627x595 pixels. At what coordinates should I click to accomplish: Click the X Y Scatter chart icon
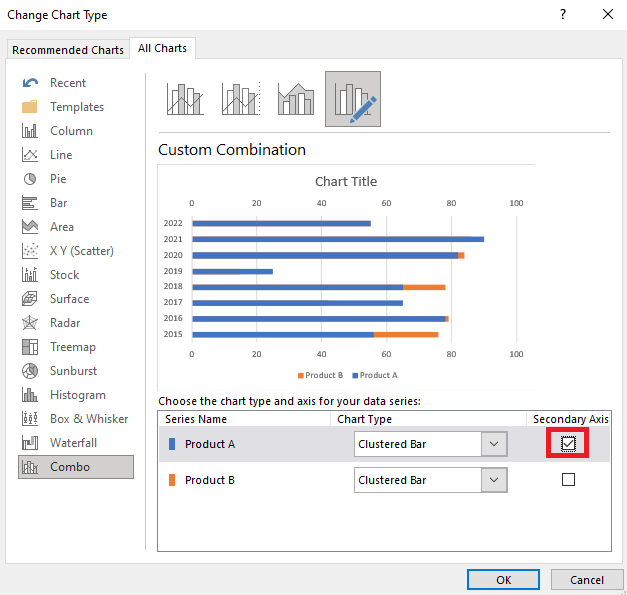pos(30,251)
